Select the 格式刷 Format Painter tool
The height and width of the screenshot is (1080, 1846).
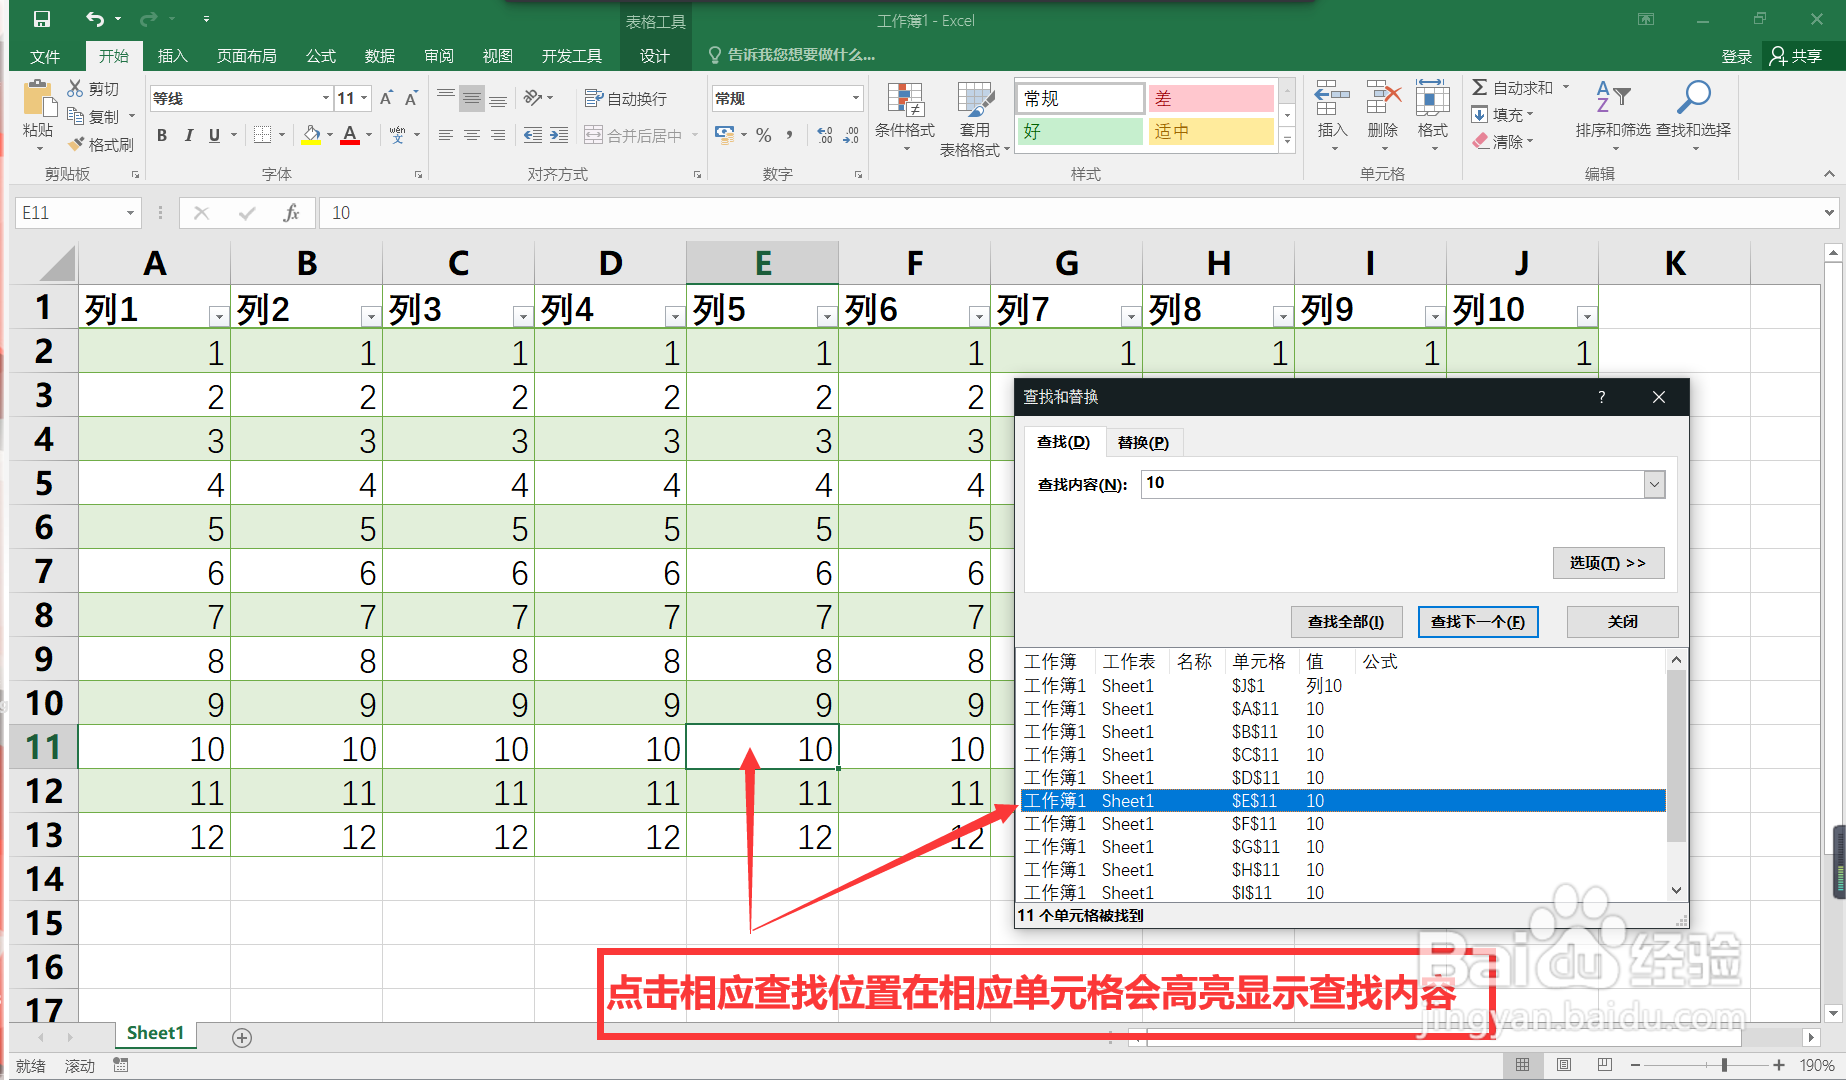point(101,143)
